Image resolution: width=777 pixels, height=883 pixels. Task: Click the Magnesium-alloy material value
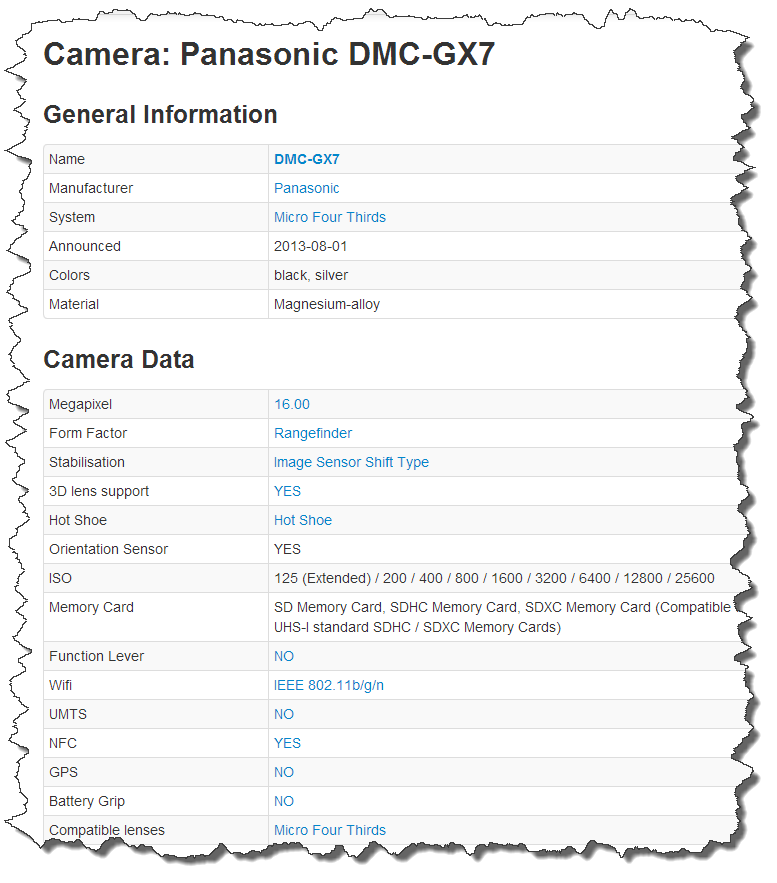(x=327, y=305)
